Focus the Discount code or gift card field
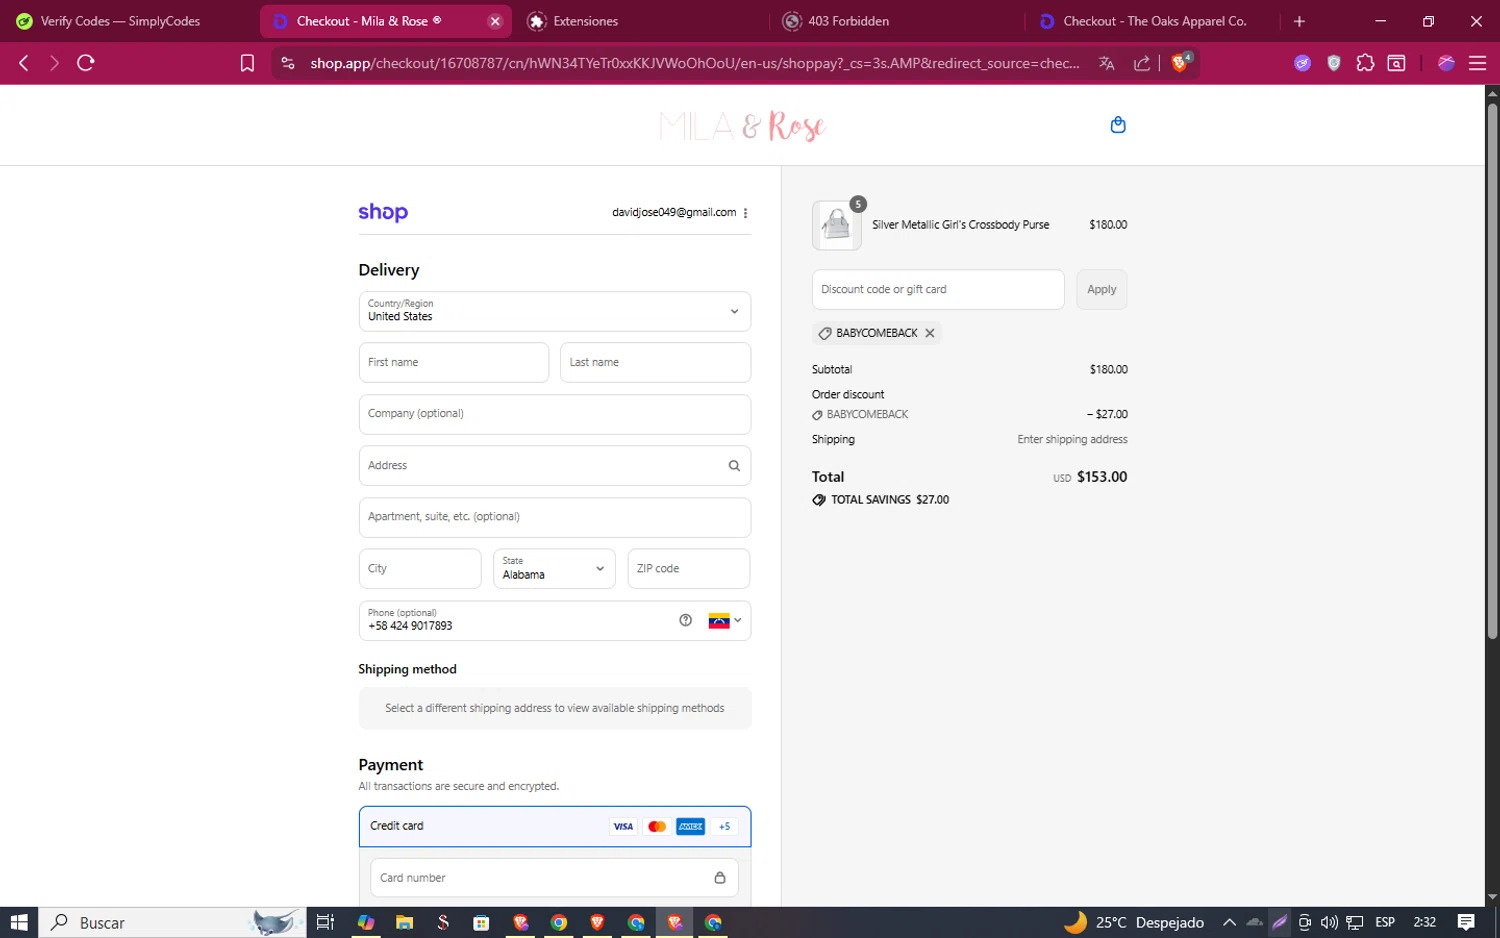Screen dimensions: 1500x938 click(938, 289)
